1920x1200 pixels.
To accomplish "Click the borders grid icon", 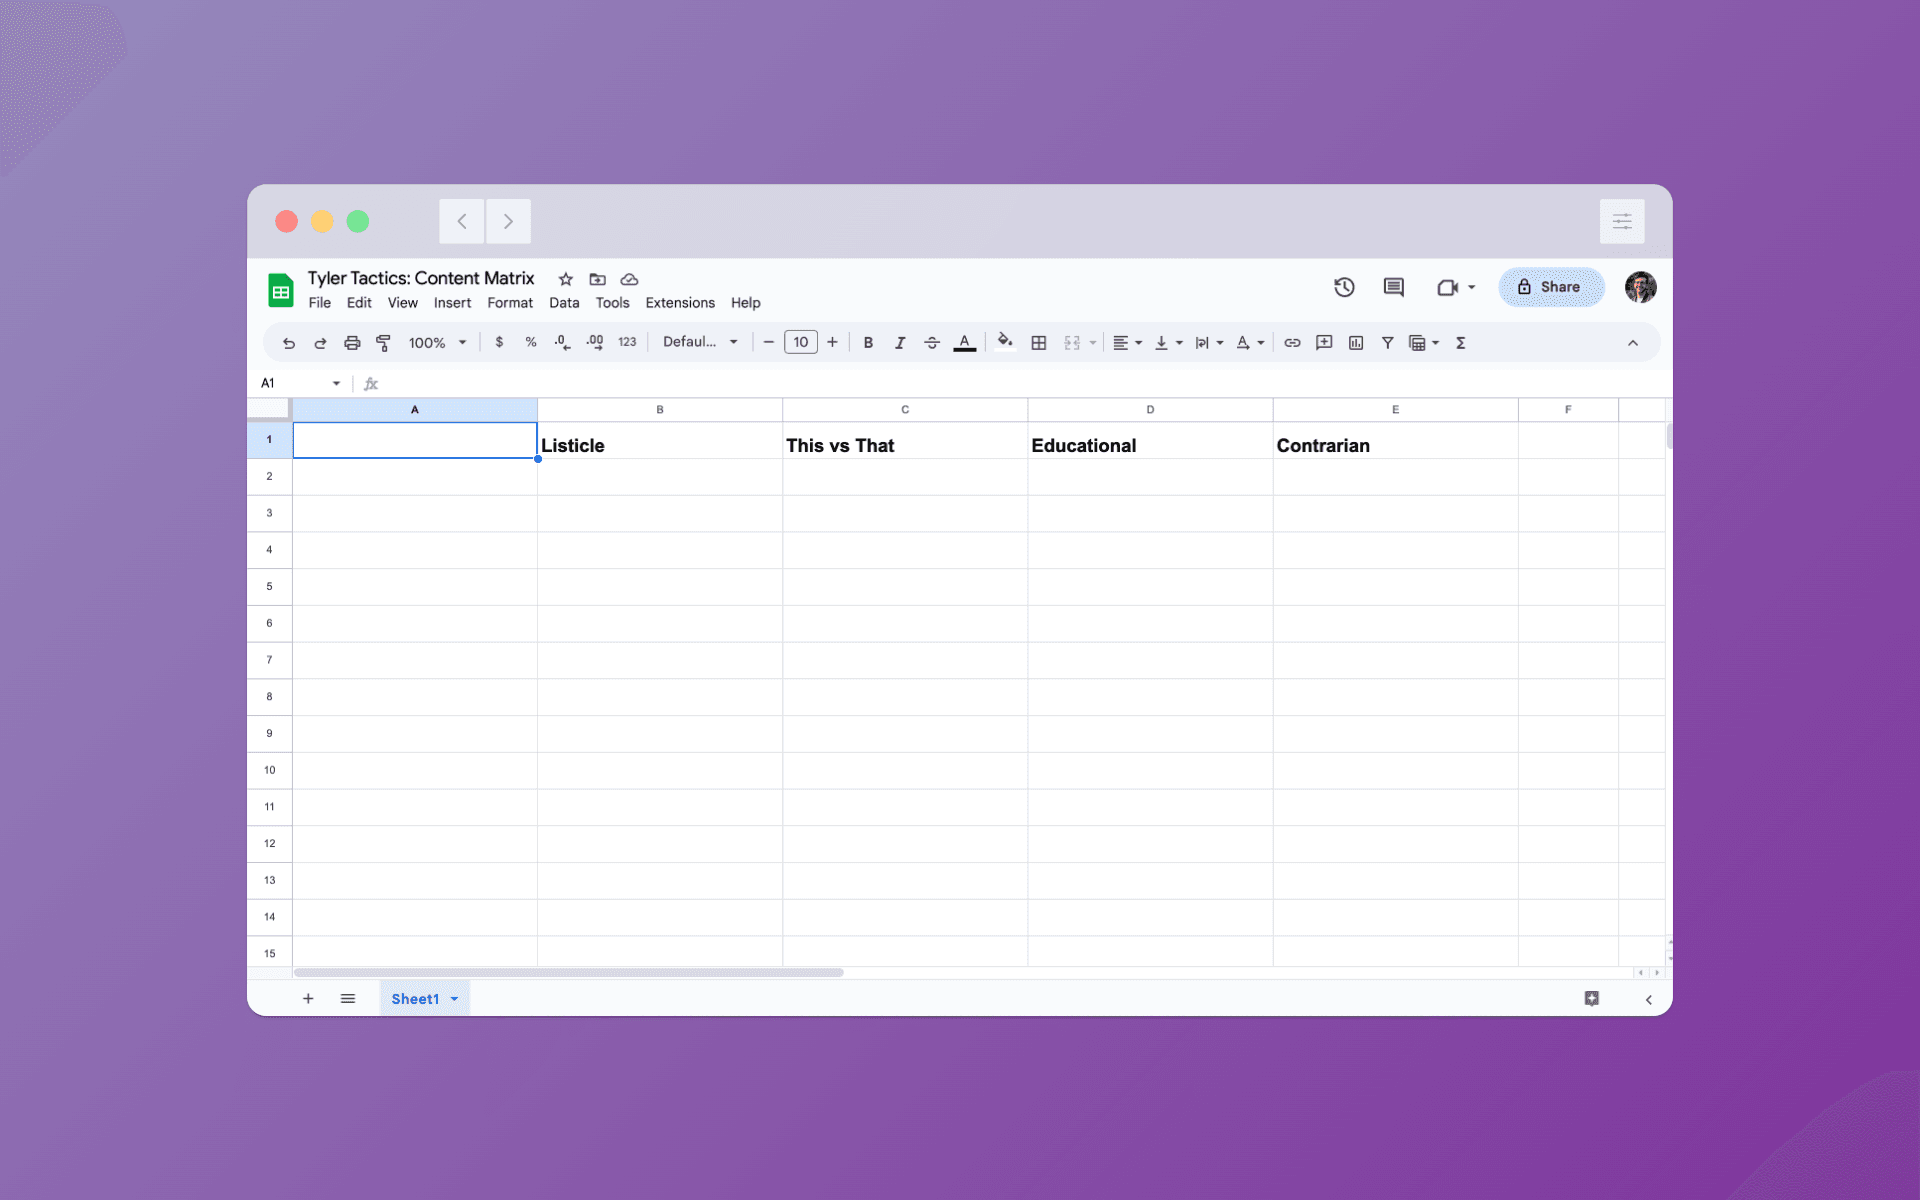I will coord(1039,343).
